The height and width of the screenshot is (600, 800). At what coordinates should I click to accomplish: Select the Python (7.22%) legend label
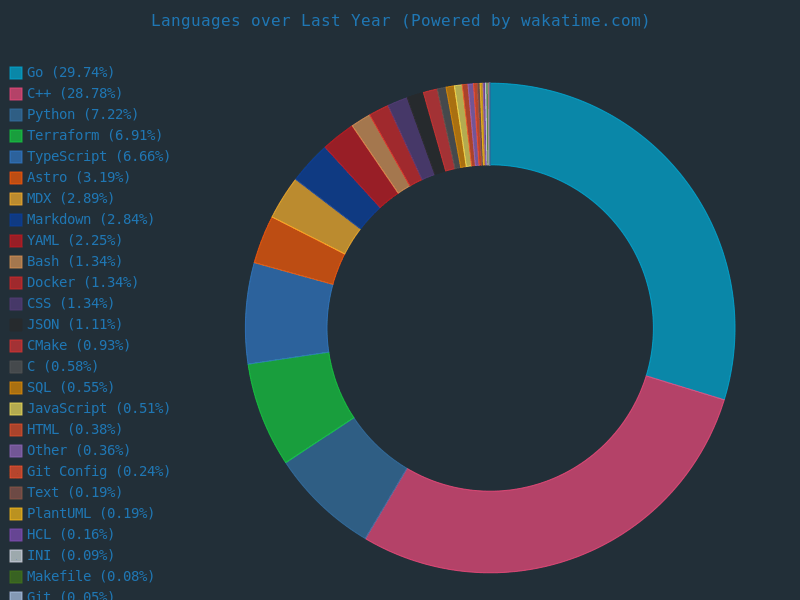pos(82,115)
